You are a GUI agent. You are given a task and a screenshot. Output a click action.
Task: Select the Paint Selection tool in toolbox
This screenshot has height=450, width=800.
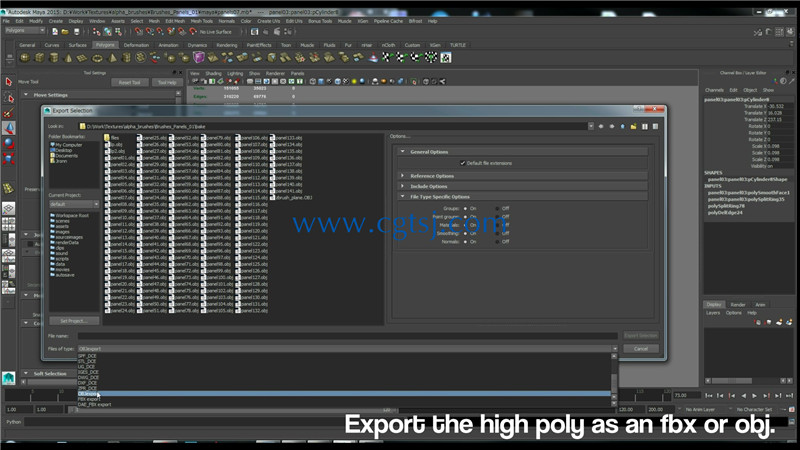(x=9, y=112)
